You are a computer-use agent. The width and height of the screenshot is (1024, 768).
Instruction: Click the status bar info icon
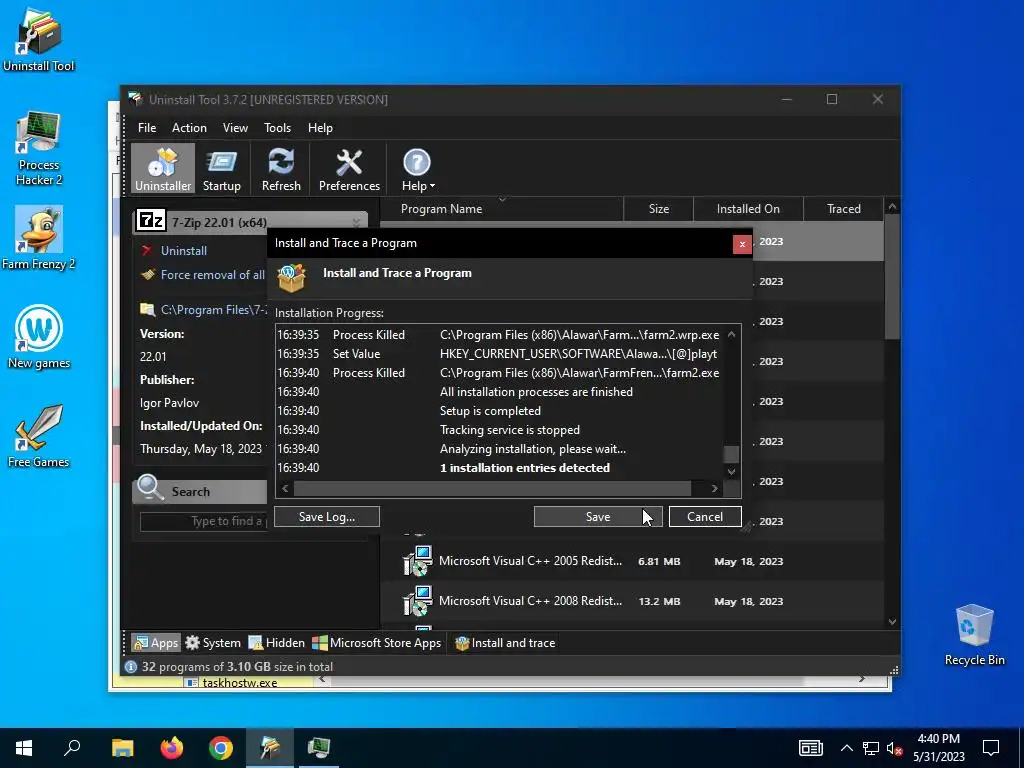131,667
